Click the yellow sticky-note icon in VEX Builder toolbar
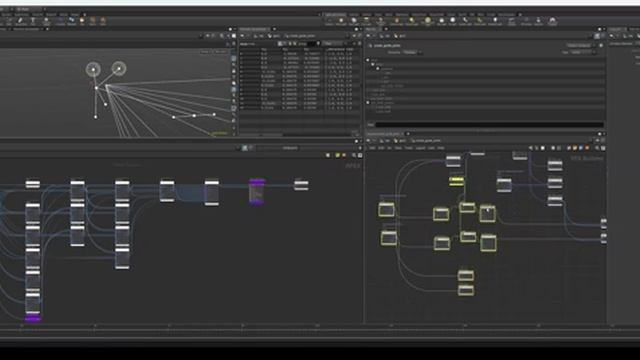This screenshot has width=640, height=360. pos(575,148)
